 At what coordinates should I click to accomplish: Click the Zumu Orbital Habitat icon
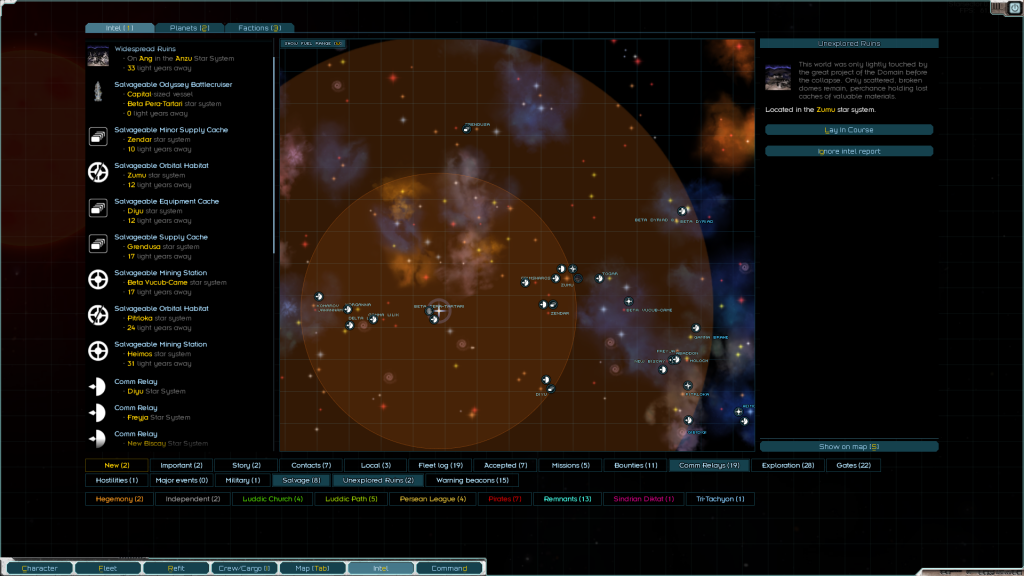98,173
